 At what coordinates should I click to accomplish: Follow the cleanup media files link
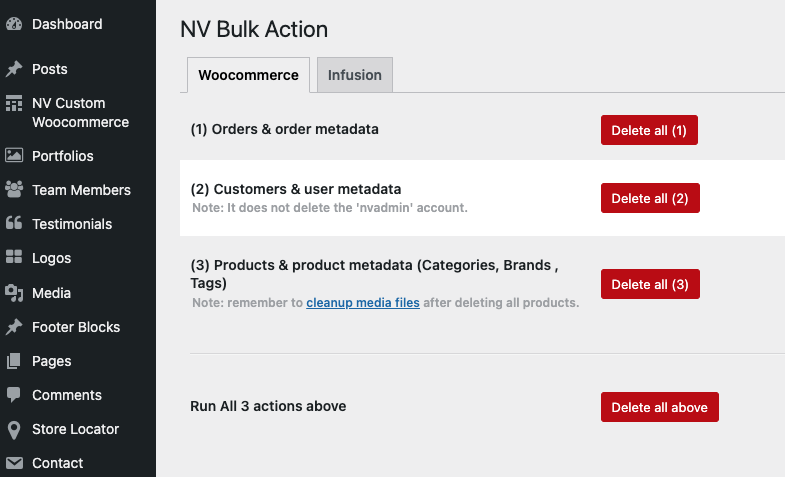[x=363, y=302]
